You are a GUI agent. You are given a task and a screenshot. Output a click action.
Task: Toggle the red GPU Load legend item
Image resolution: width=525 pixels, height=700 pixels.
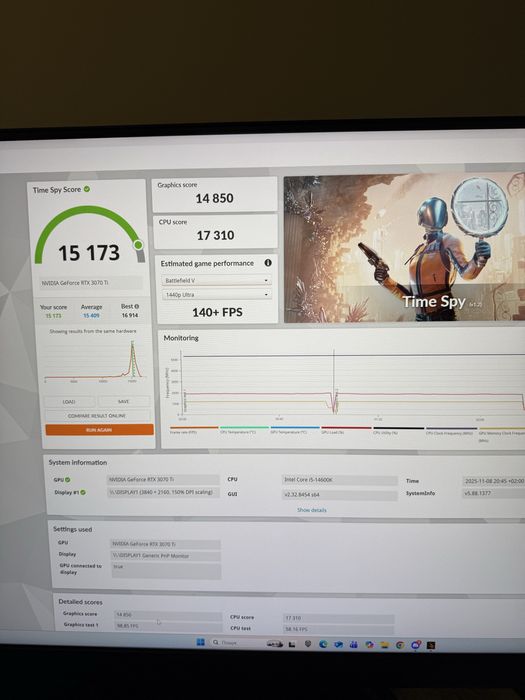[x=346, y=430]
